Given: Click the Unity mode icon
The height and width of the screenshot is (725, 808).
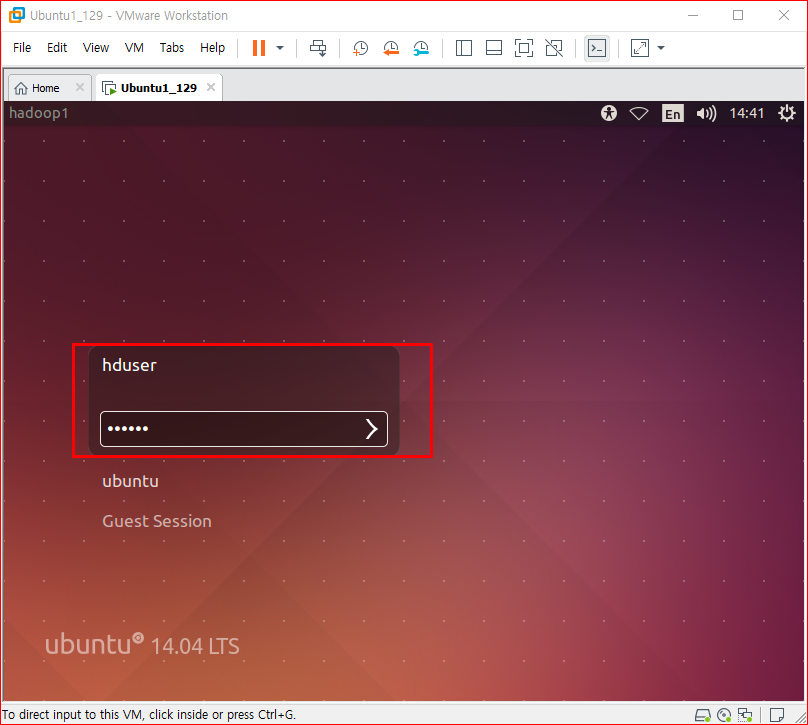Looking at the screenshot, I should (x=554, y=48).
